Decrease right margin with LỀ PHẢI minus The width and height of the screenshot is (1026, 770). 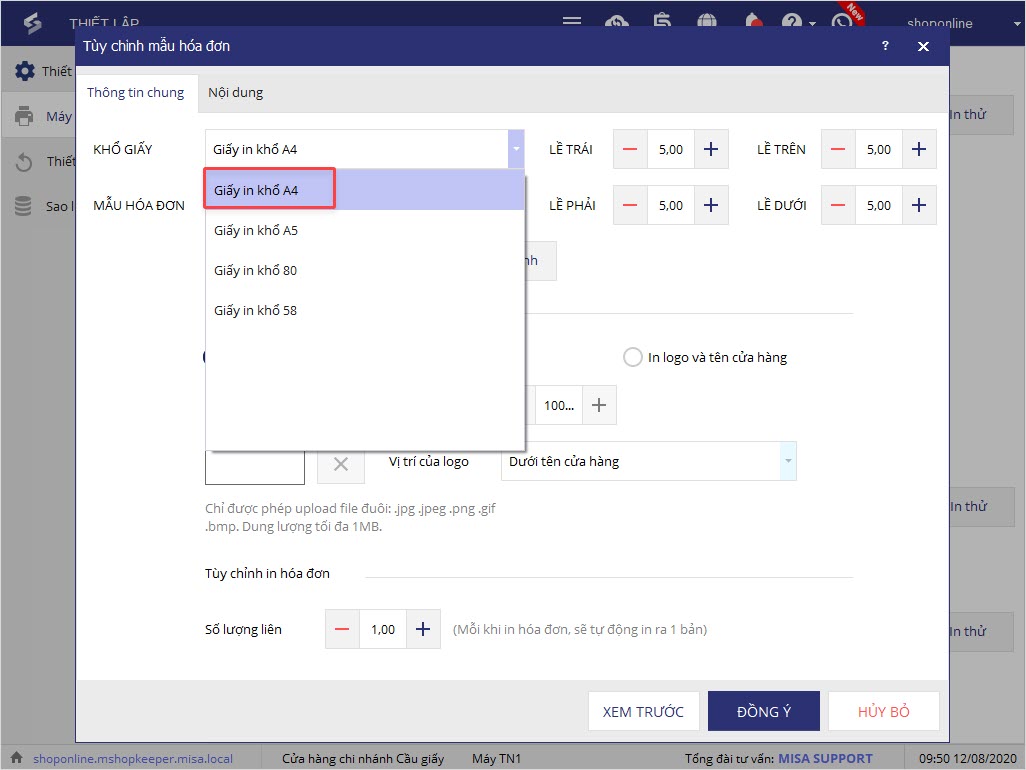pos(630,205)
